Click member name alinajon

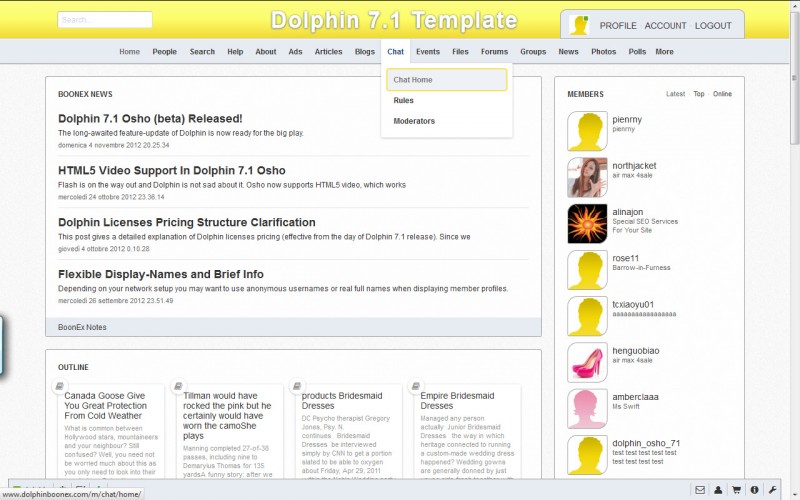coord(628,212)
